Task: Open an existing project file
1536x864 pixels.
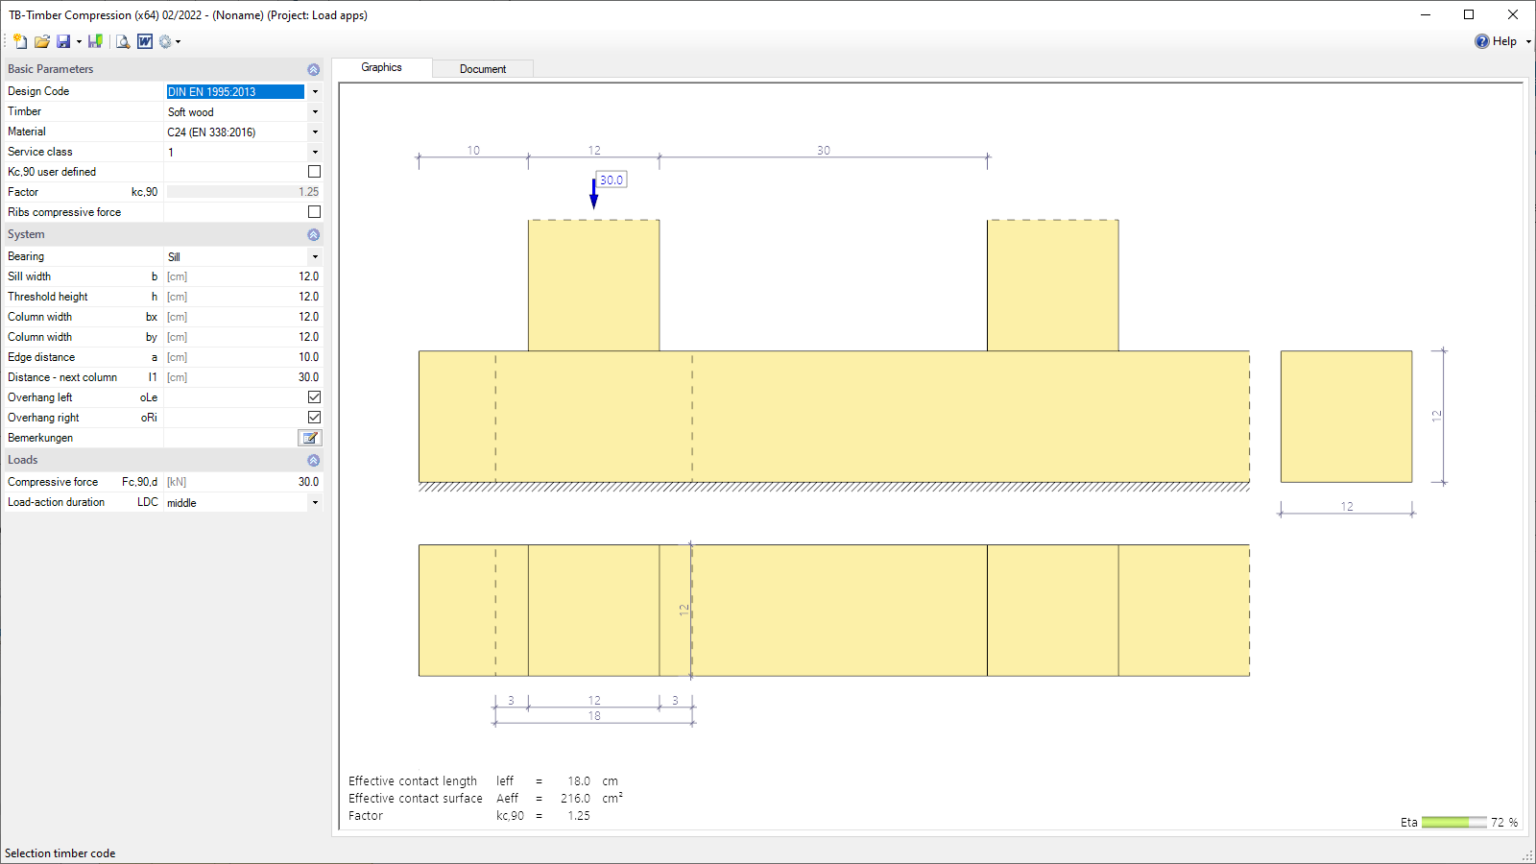Action: pos(42,41)
